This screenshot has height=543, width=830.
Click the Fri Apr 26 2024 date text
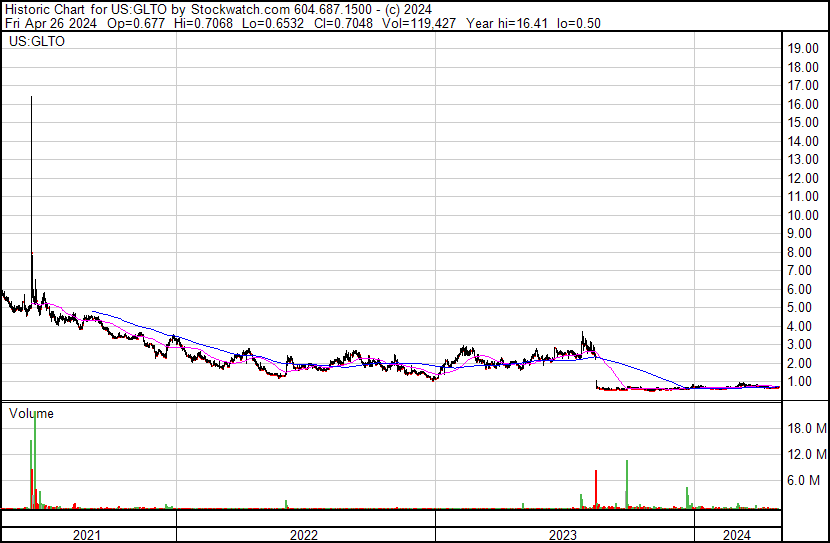point(51,23)
